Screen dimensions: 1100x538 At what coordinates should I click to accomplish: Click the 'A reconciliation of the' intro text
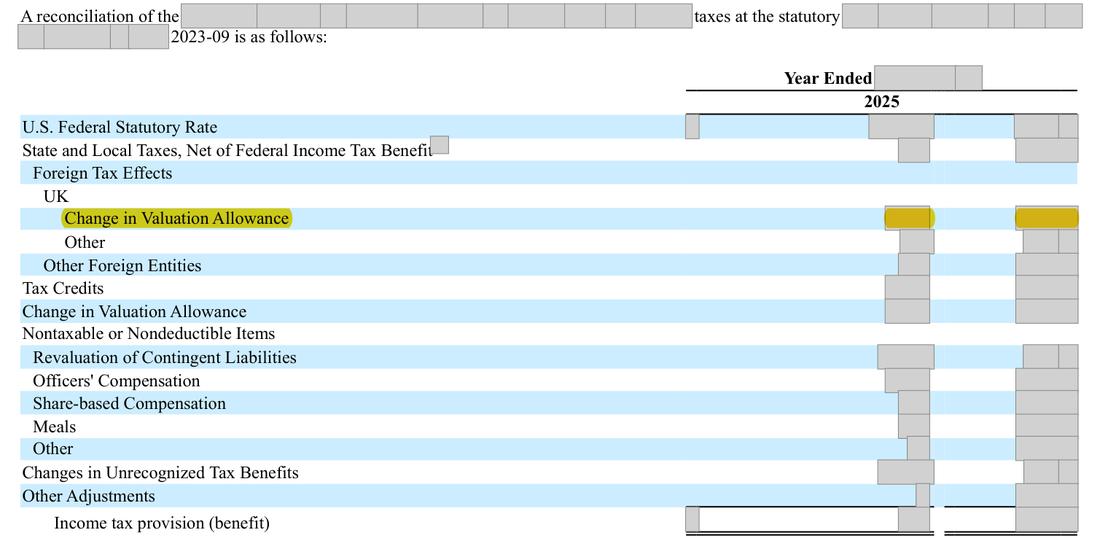[x=100, y=16]
